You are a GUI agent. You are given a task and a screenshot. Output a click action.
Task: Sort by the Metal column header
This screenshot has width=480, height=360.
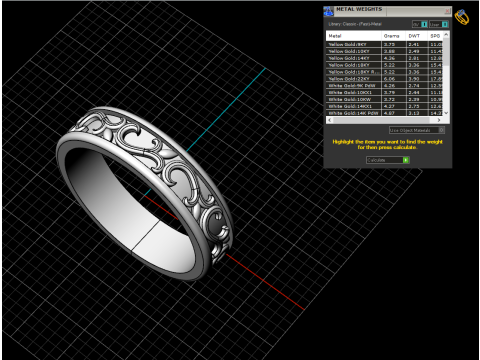[x=353, y=36]
